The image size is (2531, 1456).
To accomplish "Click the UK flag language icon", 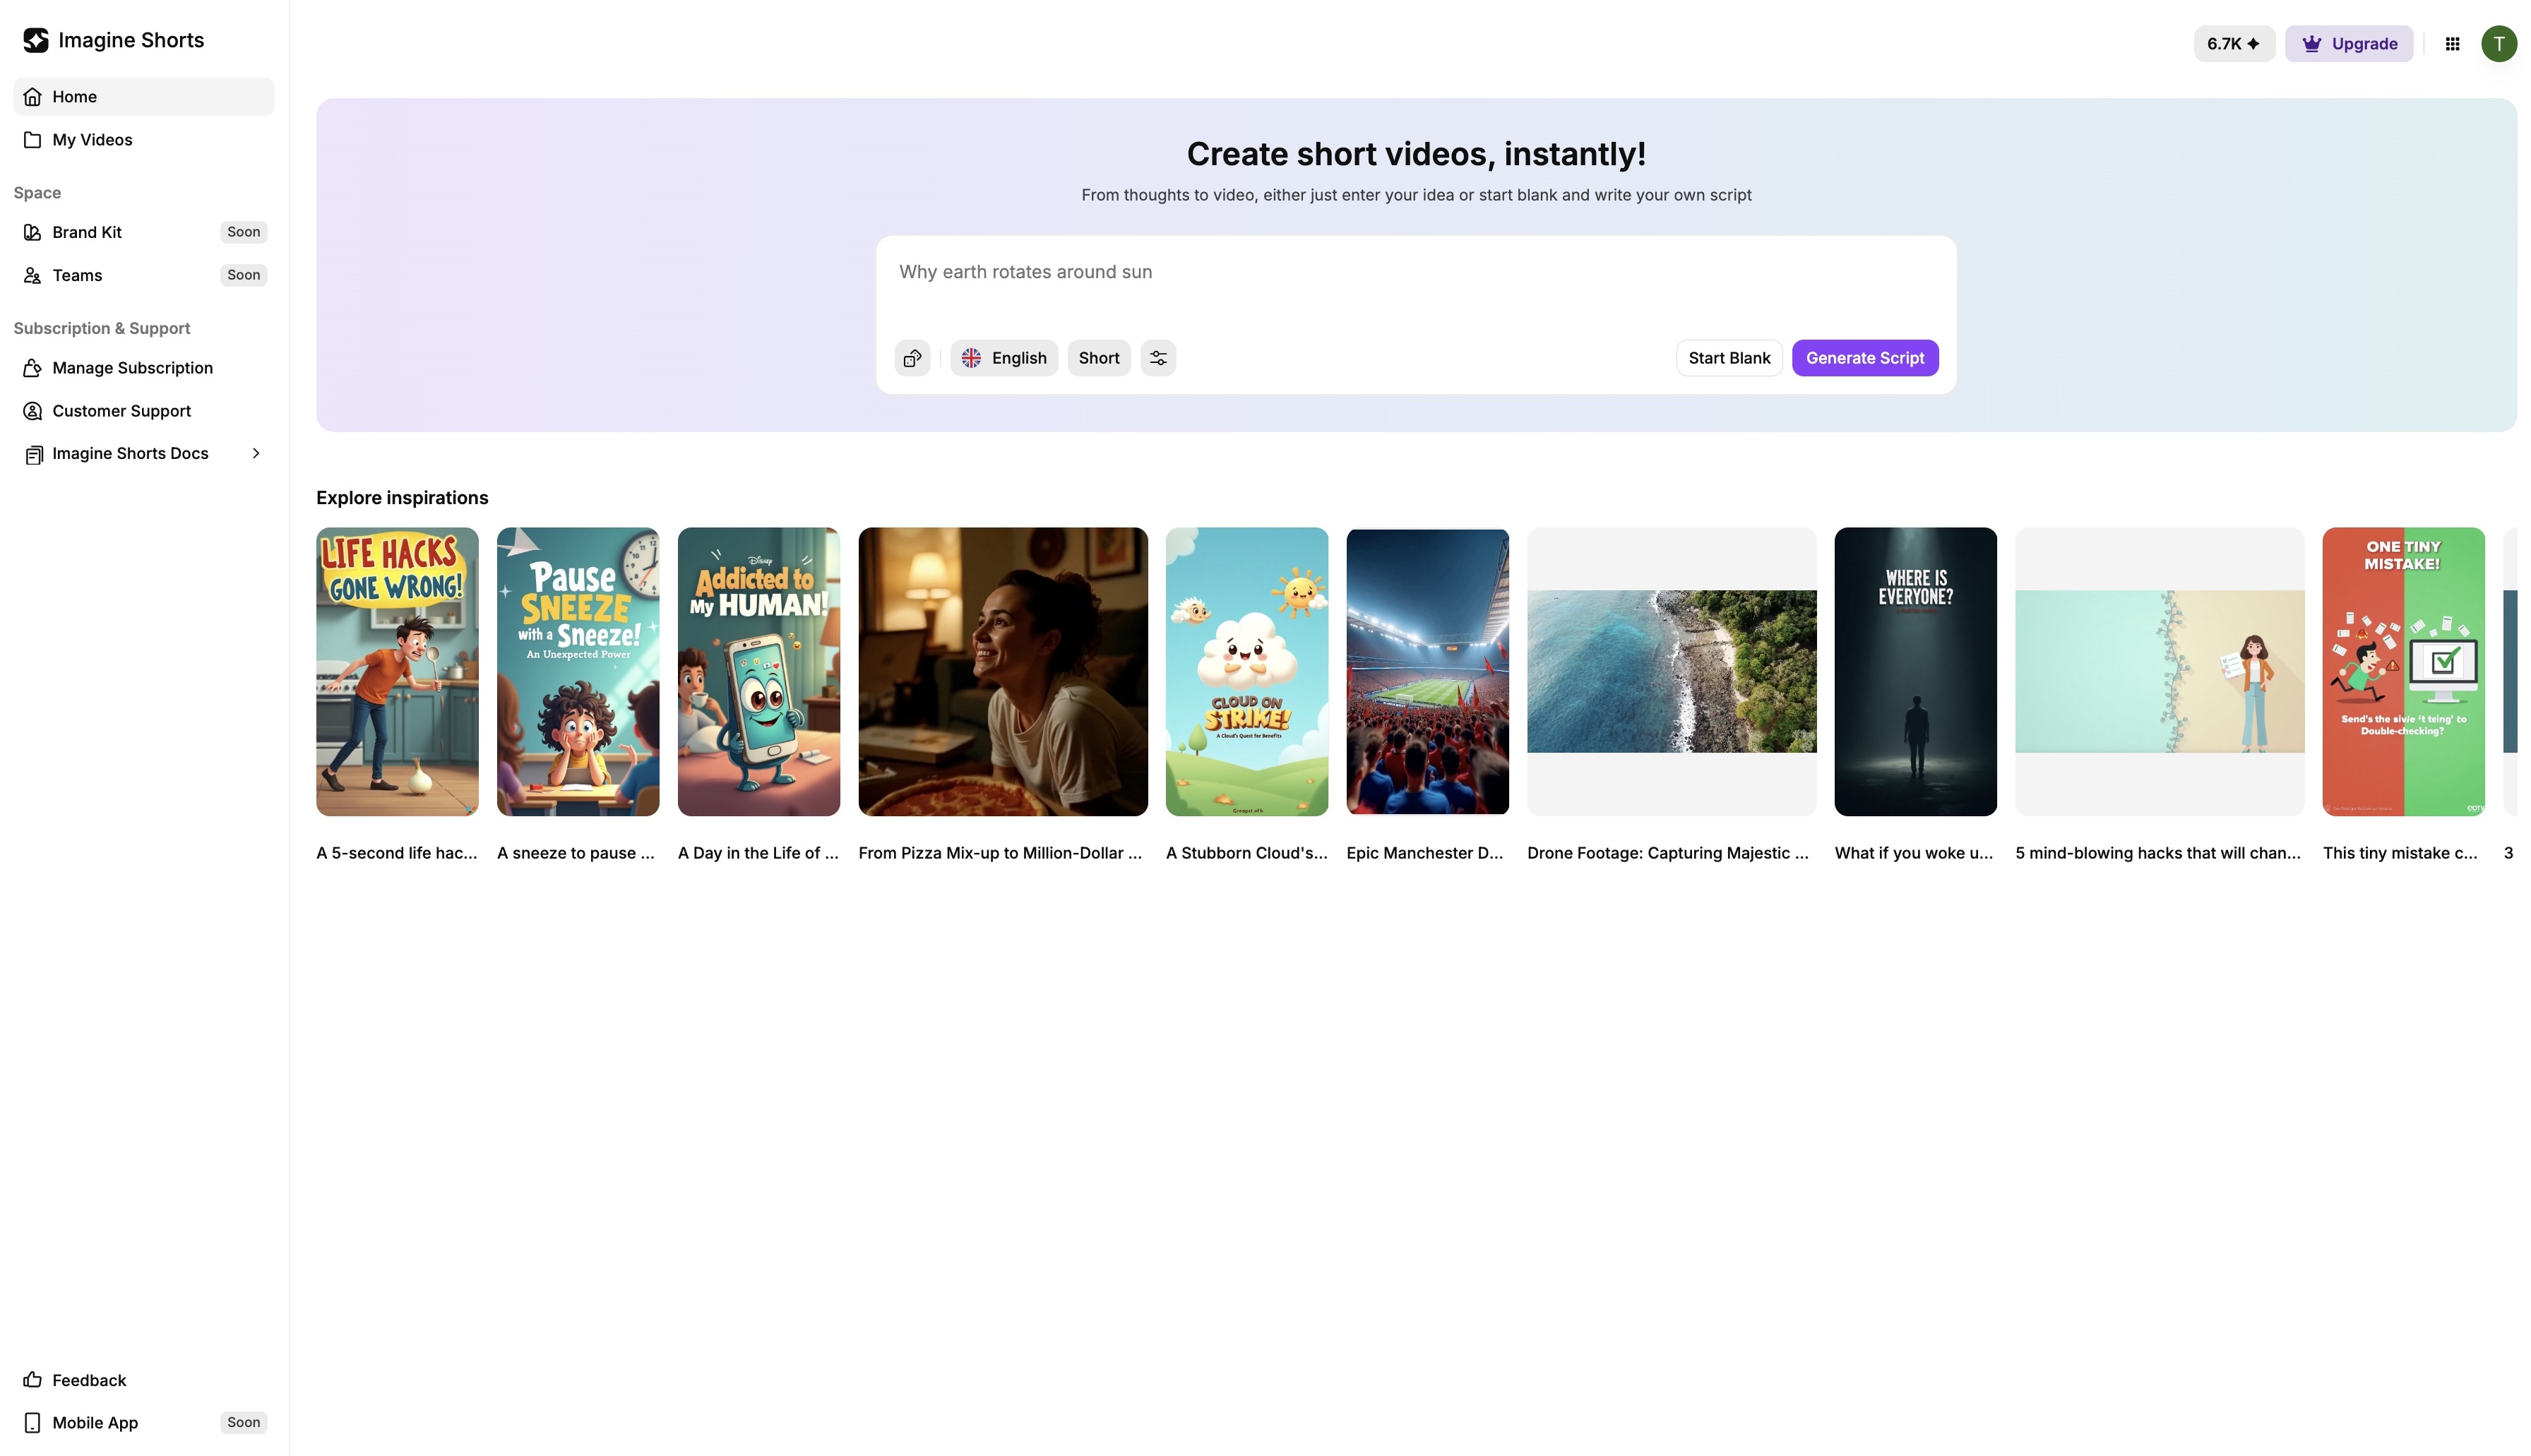I will click(971, 358).
